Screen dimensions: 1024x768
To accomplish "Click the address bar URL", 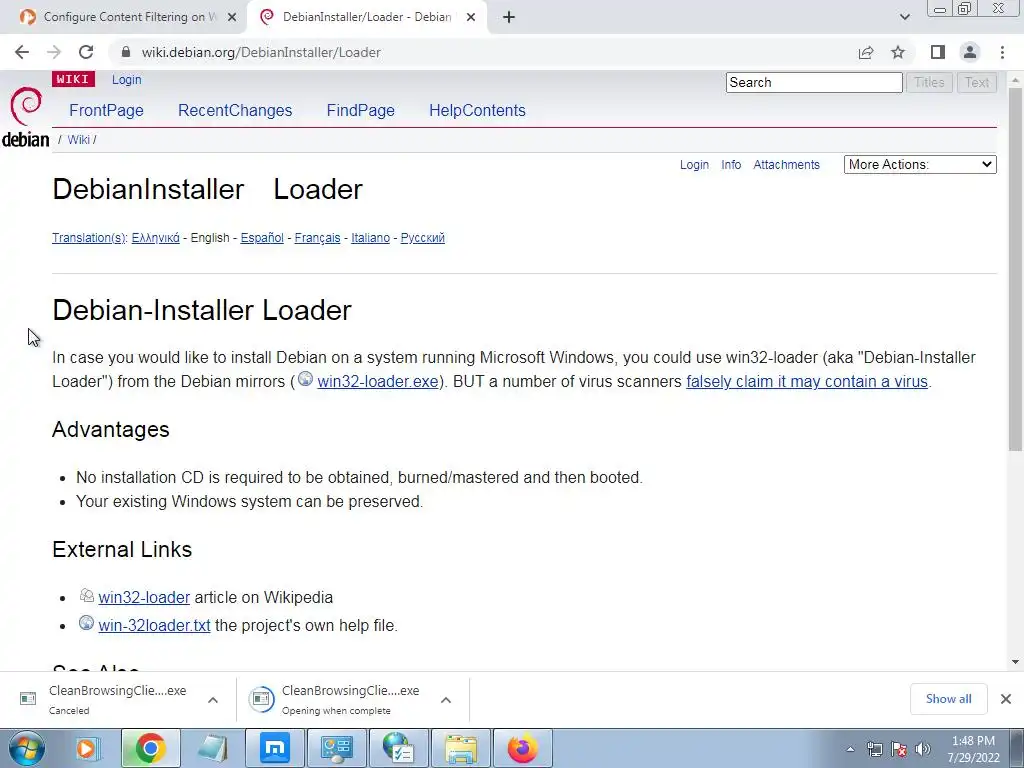I will click(x=261, y=52).
